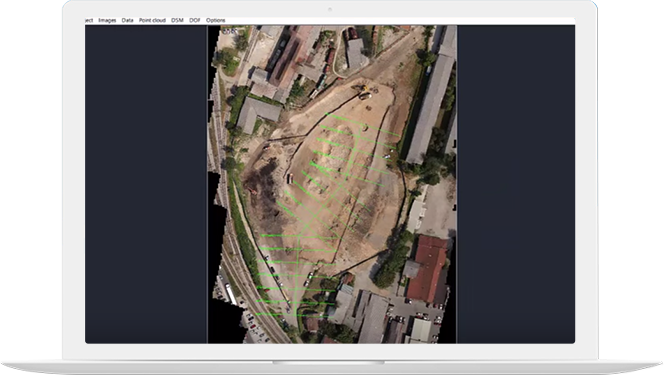Screen dimensions: 664x375
Task: Click the yellow excavator at the site's top
Action: [x=359, y=88]
